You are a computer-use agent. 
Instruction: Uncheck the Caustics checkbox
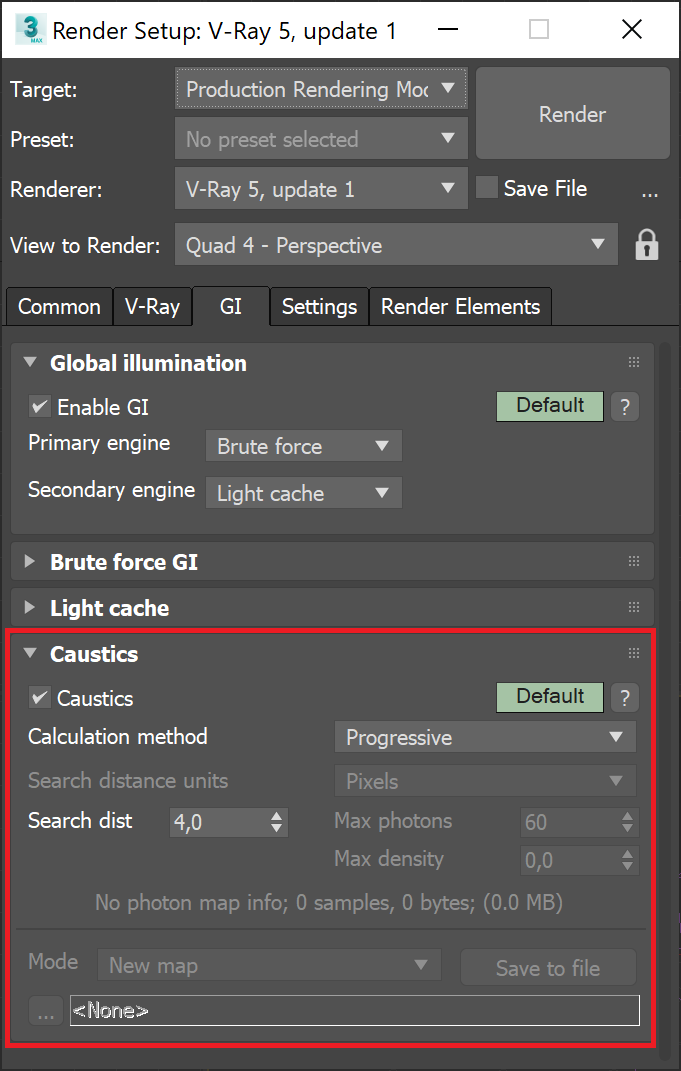click(40, 698)
